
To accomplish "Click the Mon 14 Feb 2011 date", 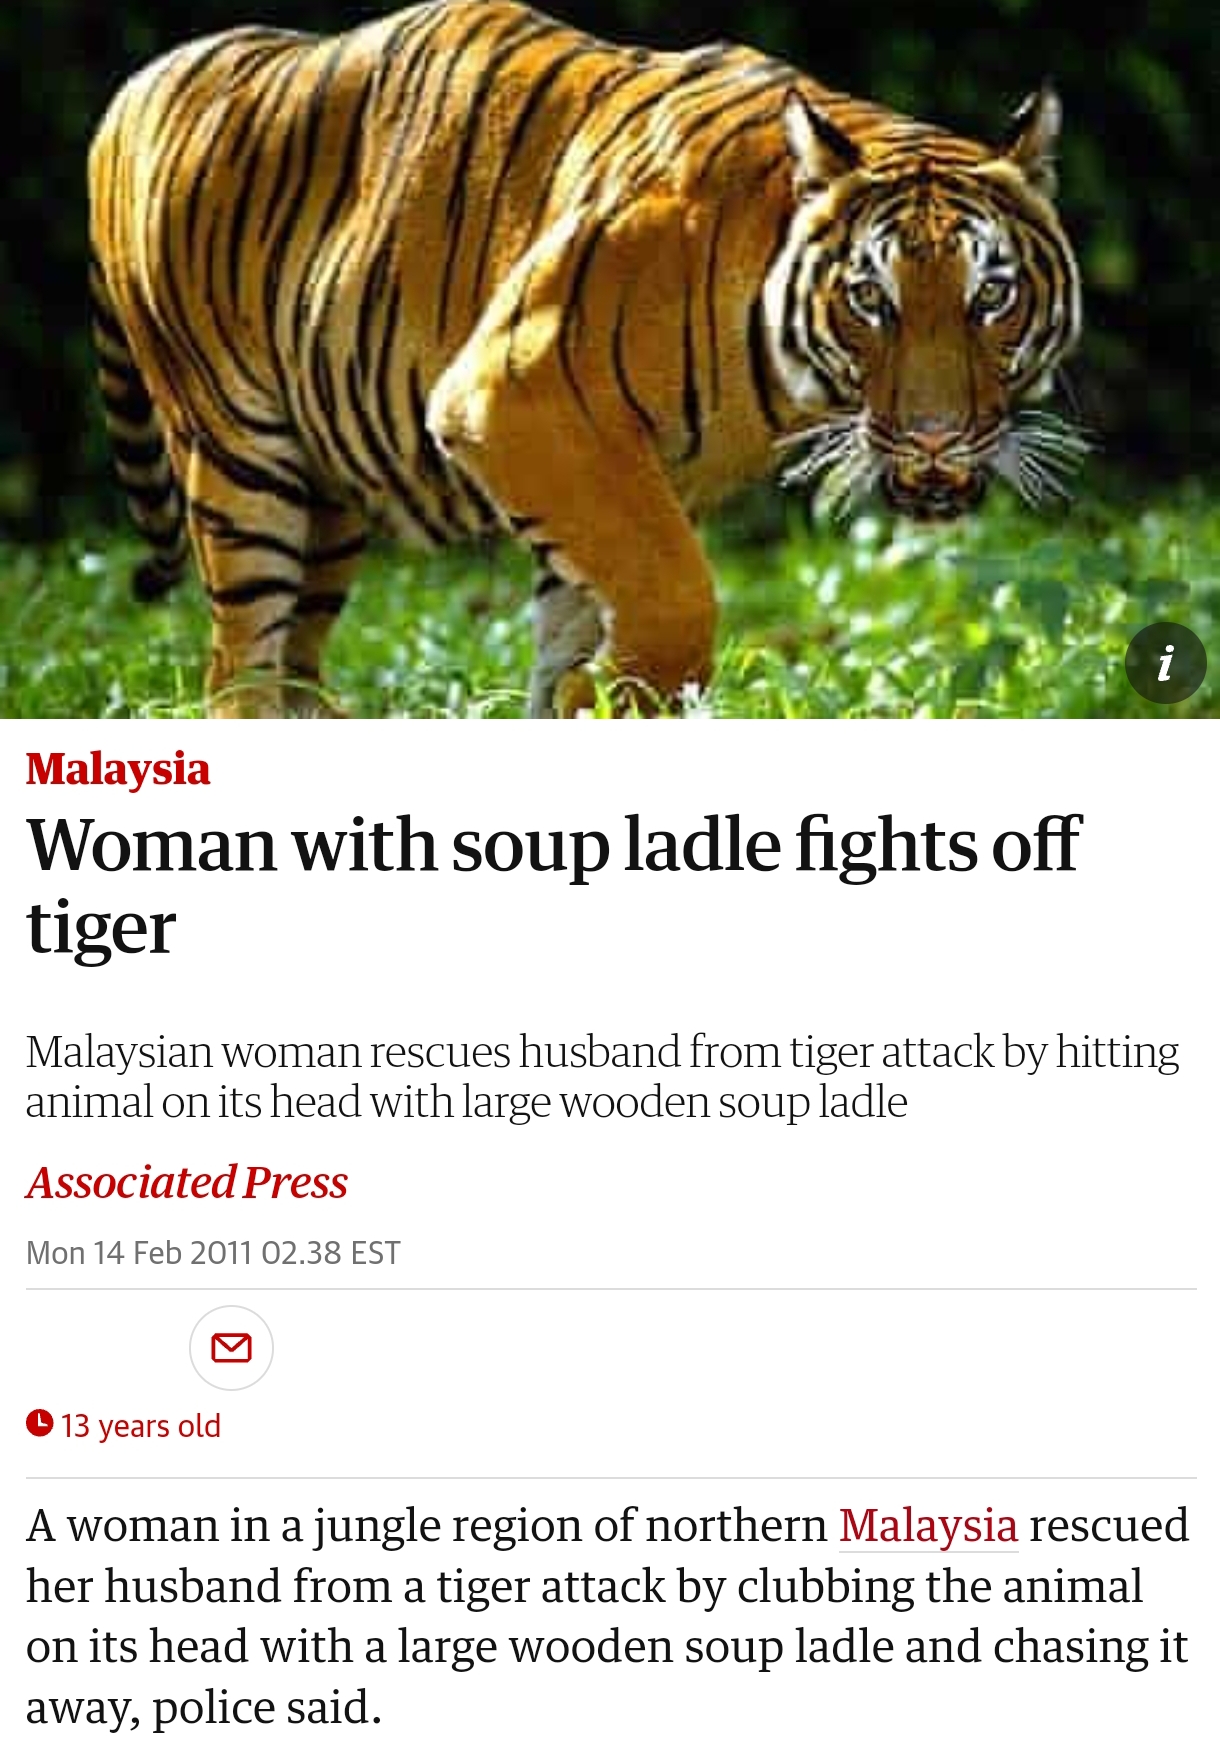I will (140, 1252).
